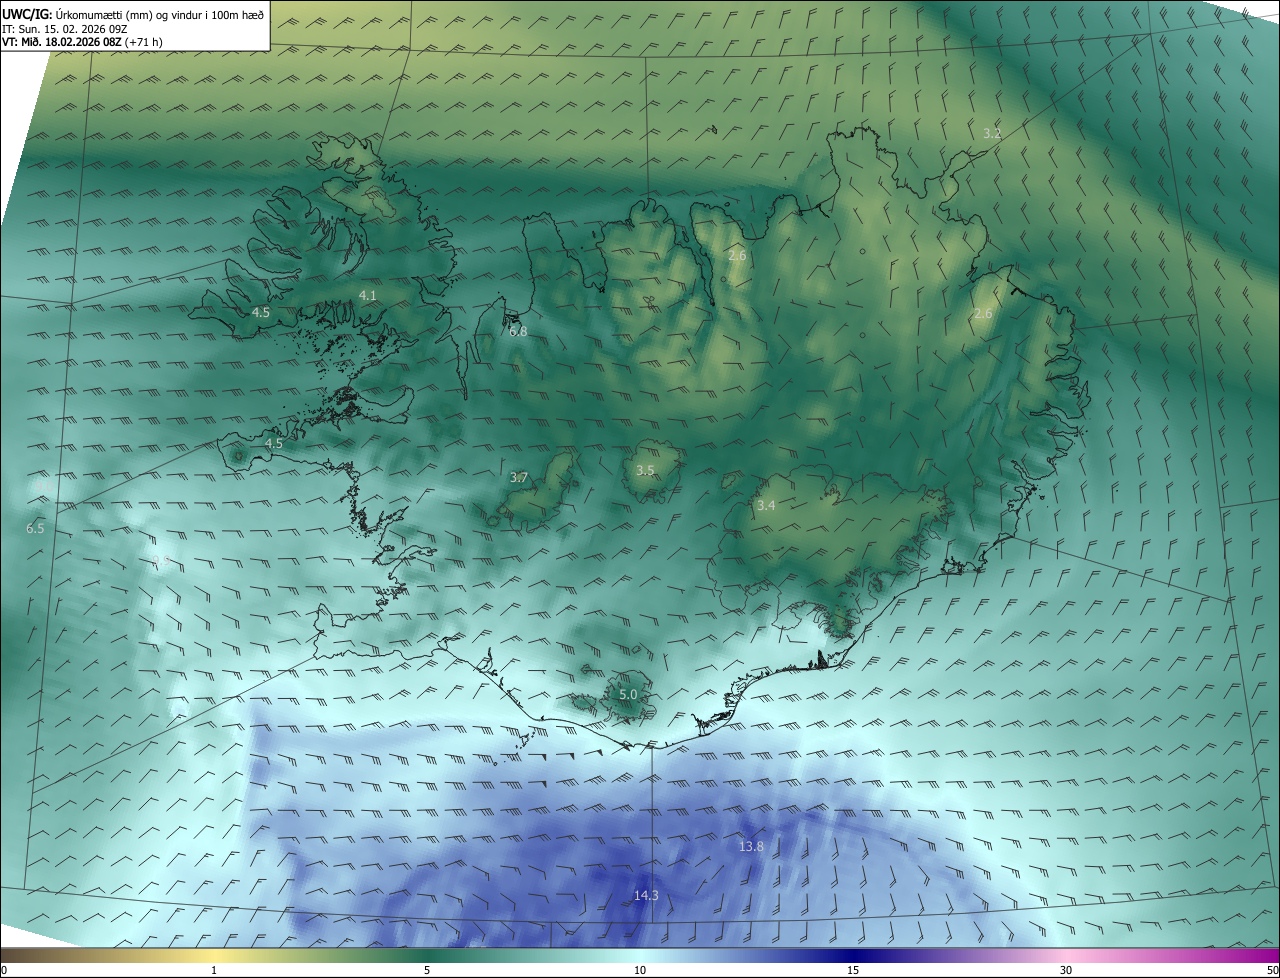Click the colorbar tick labeled 15
Screen dimensions: 1280x978
pos(853,971)
